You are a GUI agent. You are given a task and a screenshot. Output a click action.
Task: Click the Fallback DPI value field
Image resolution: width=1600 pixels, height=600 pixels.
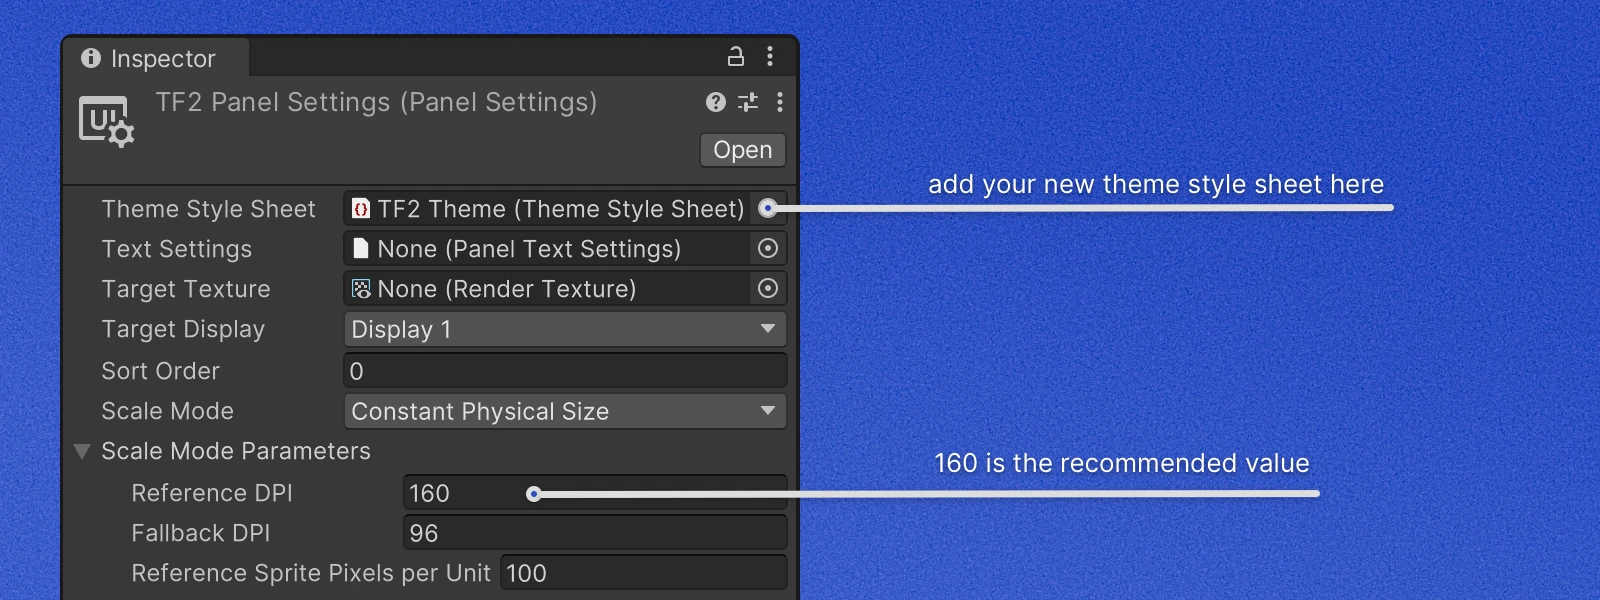click(x=595, y=533)
